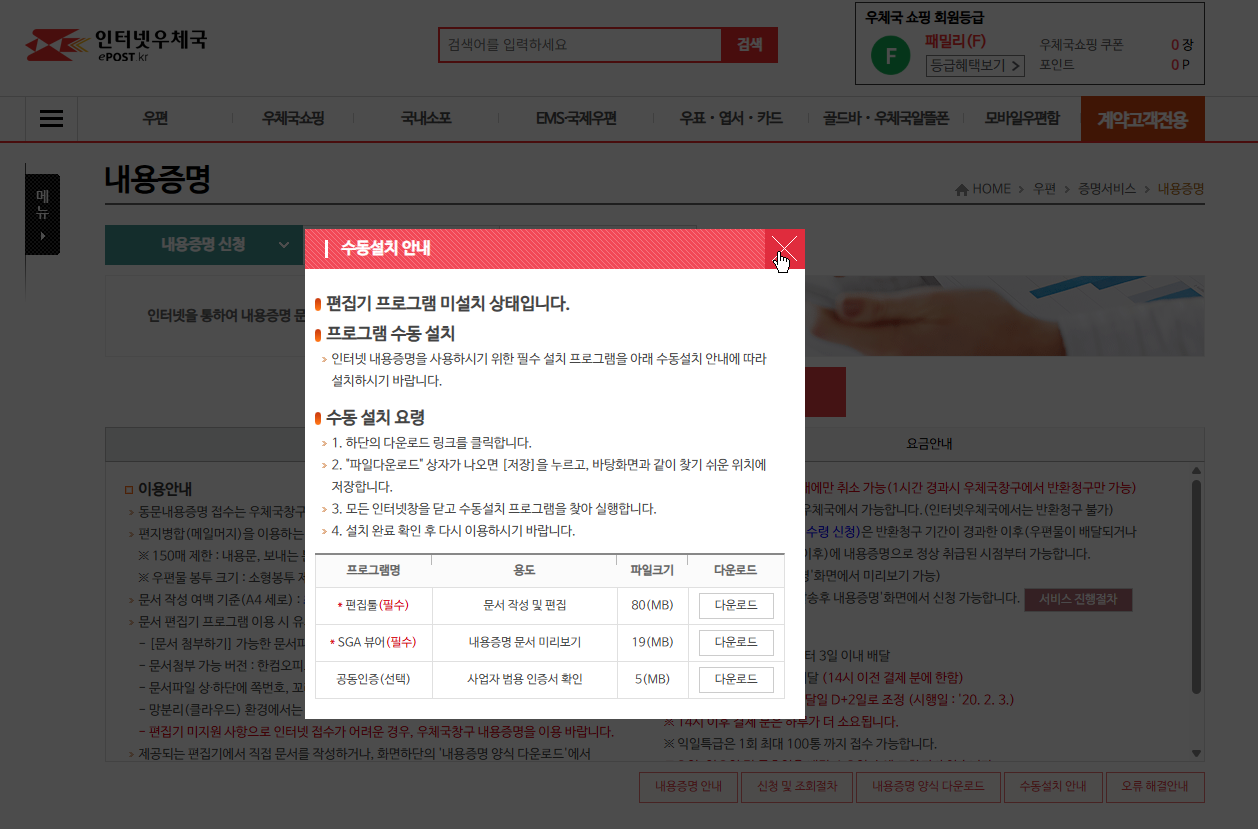The width and height of the screenshot is (1258, 829).
Task: Click the 문서 작성 및 편집 cell
Action: 524,606
